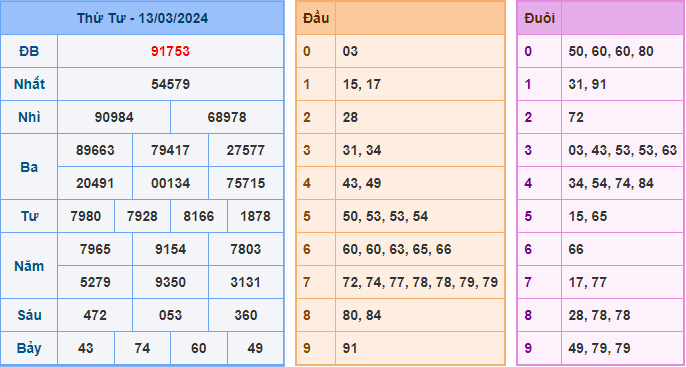Click Đuôi row 8 values 28, 78, 78
The image size is (686, 367).
tap(599, 315)
